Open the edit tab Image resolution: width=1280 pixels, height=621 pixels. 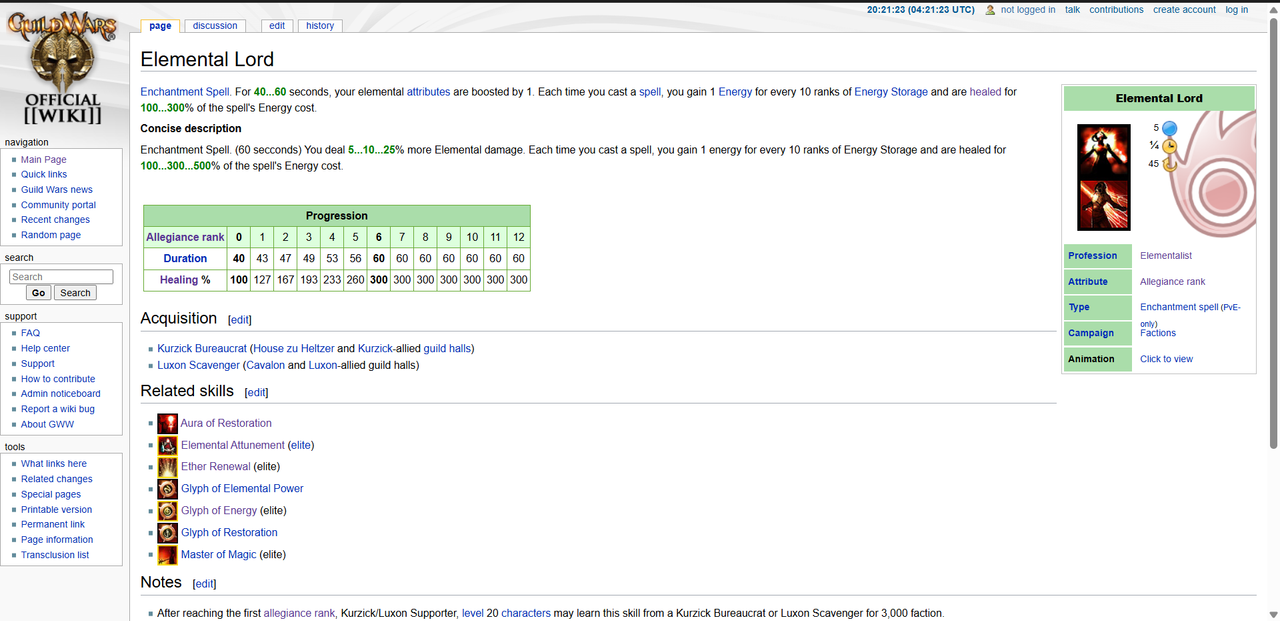tap(277, 26)
